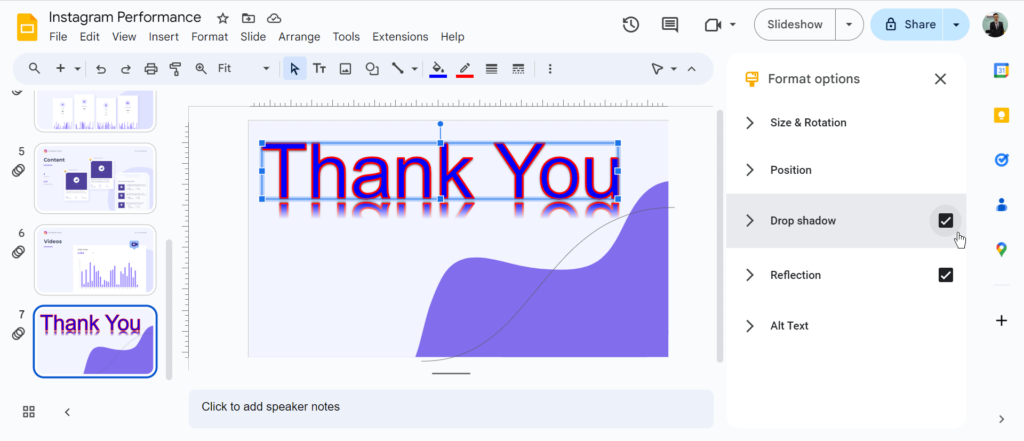Expand the Size & Rotation section

(808, 123)
